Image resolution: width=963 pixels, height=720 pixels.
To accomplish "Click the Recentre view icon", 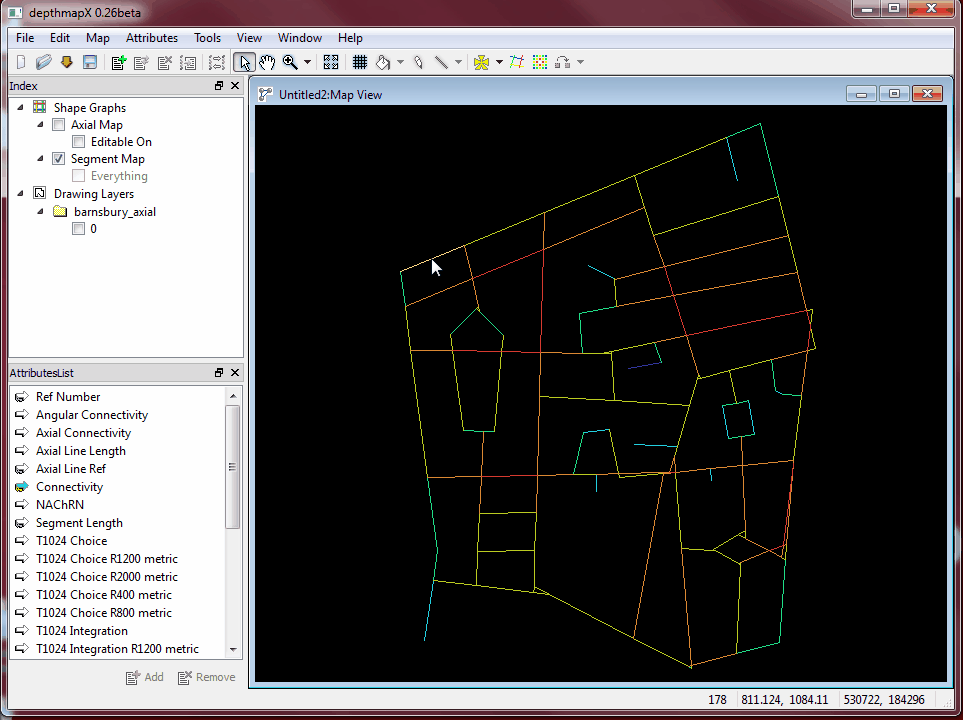I will (x=330, y=62).
